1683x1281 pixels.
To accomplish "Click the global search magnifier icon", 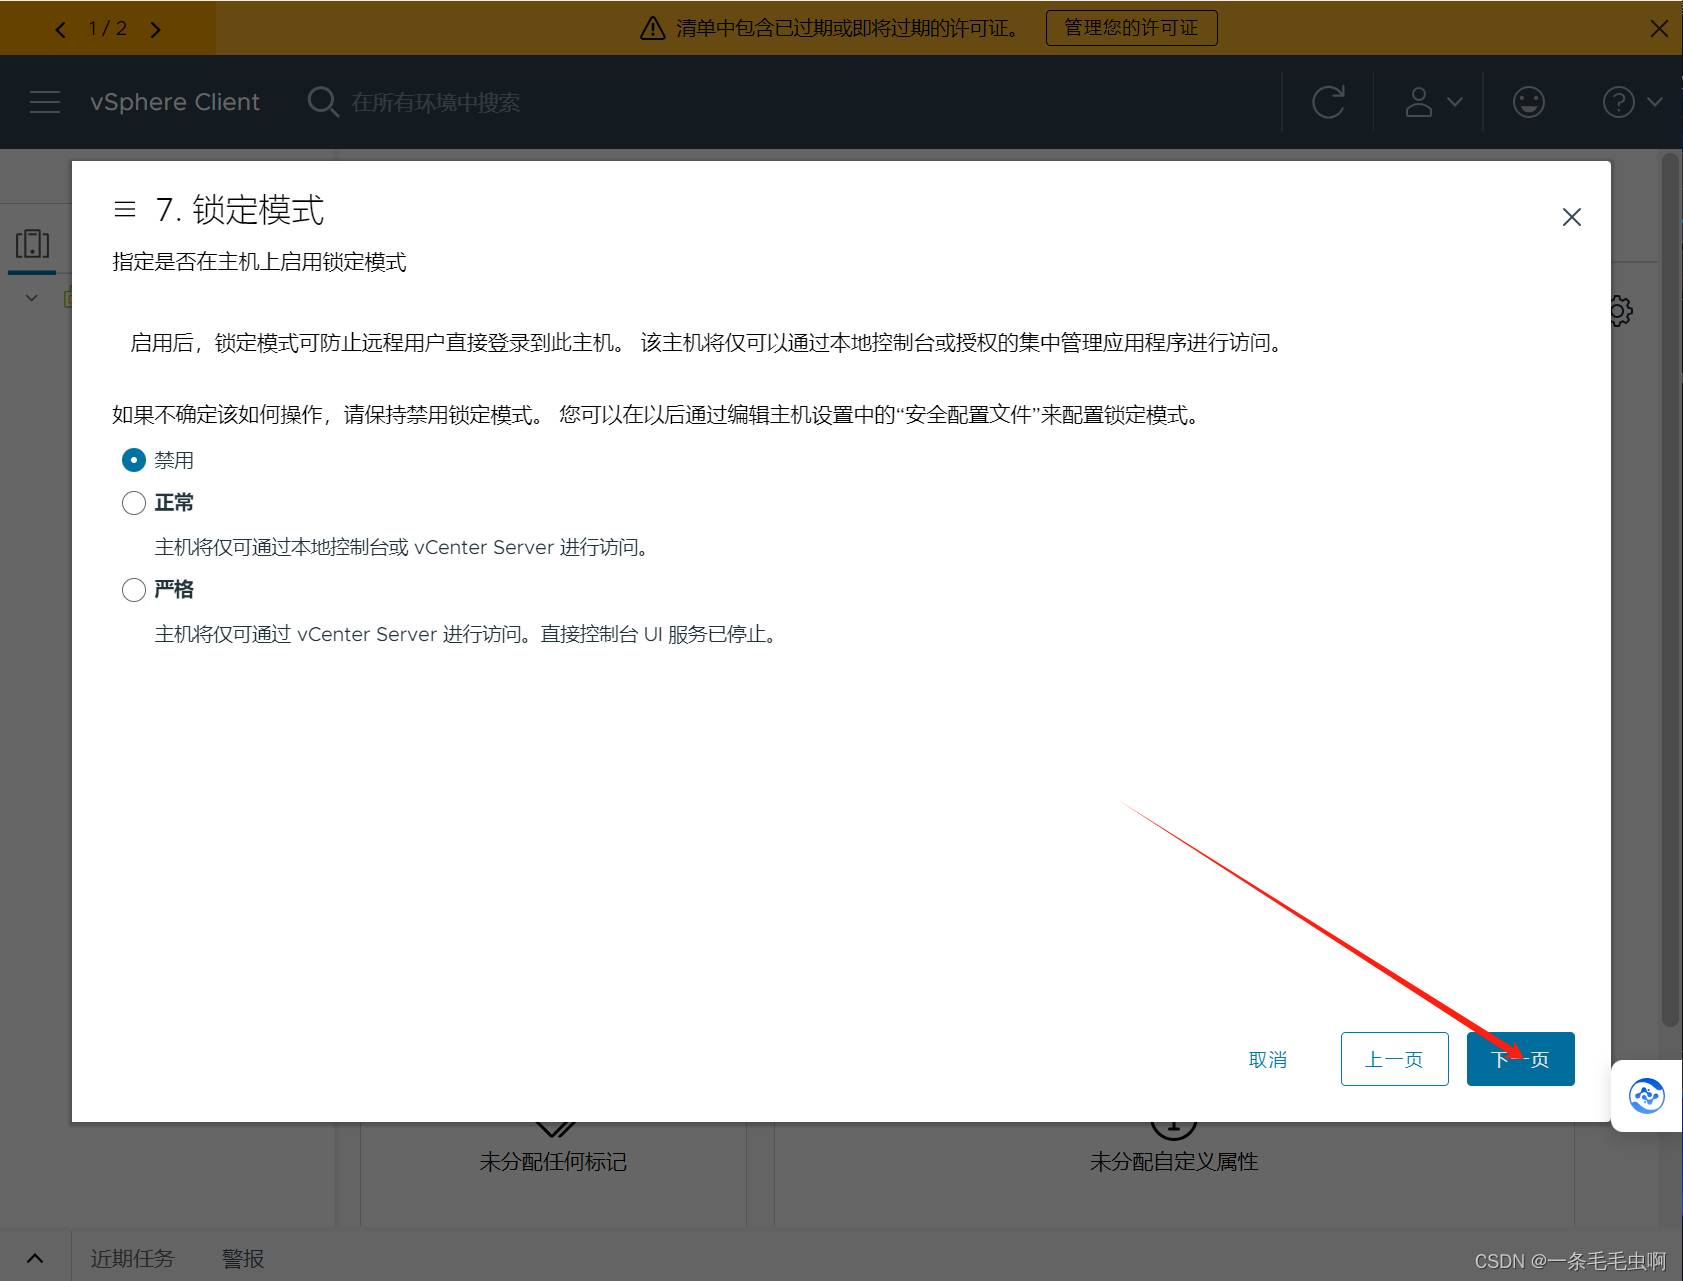I will coord(322,102).
